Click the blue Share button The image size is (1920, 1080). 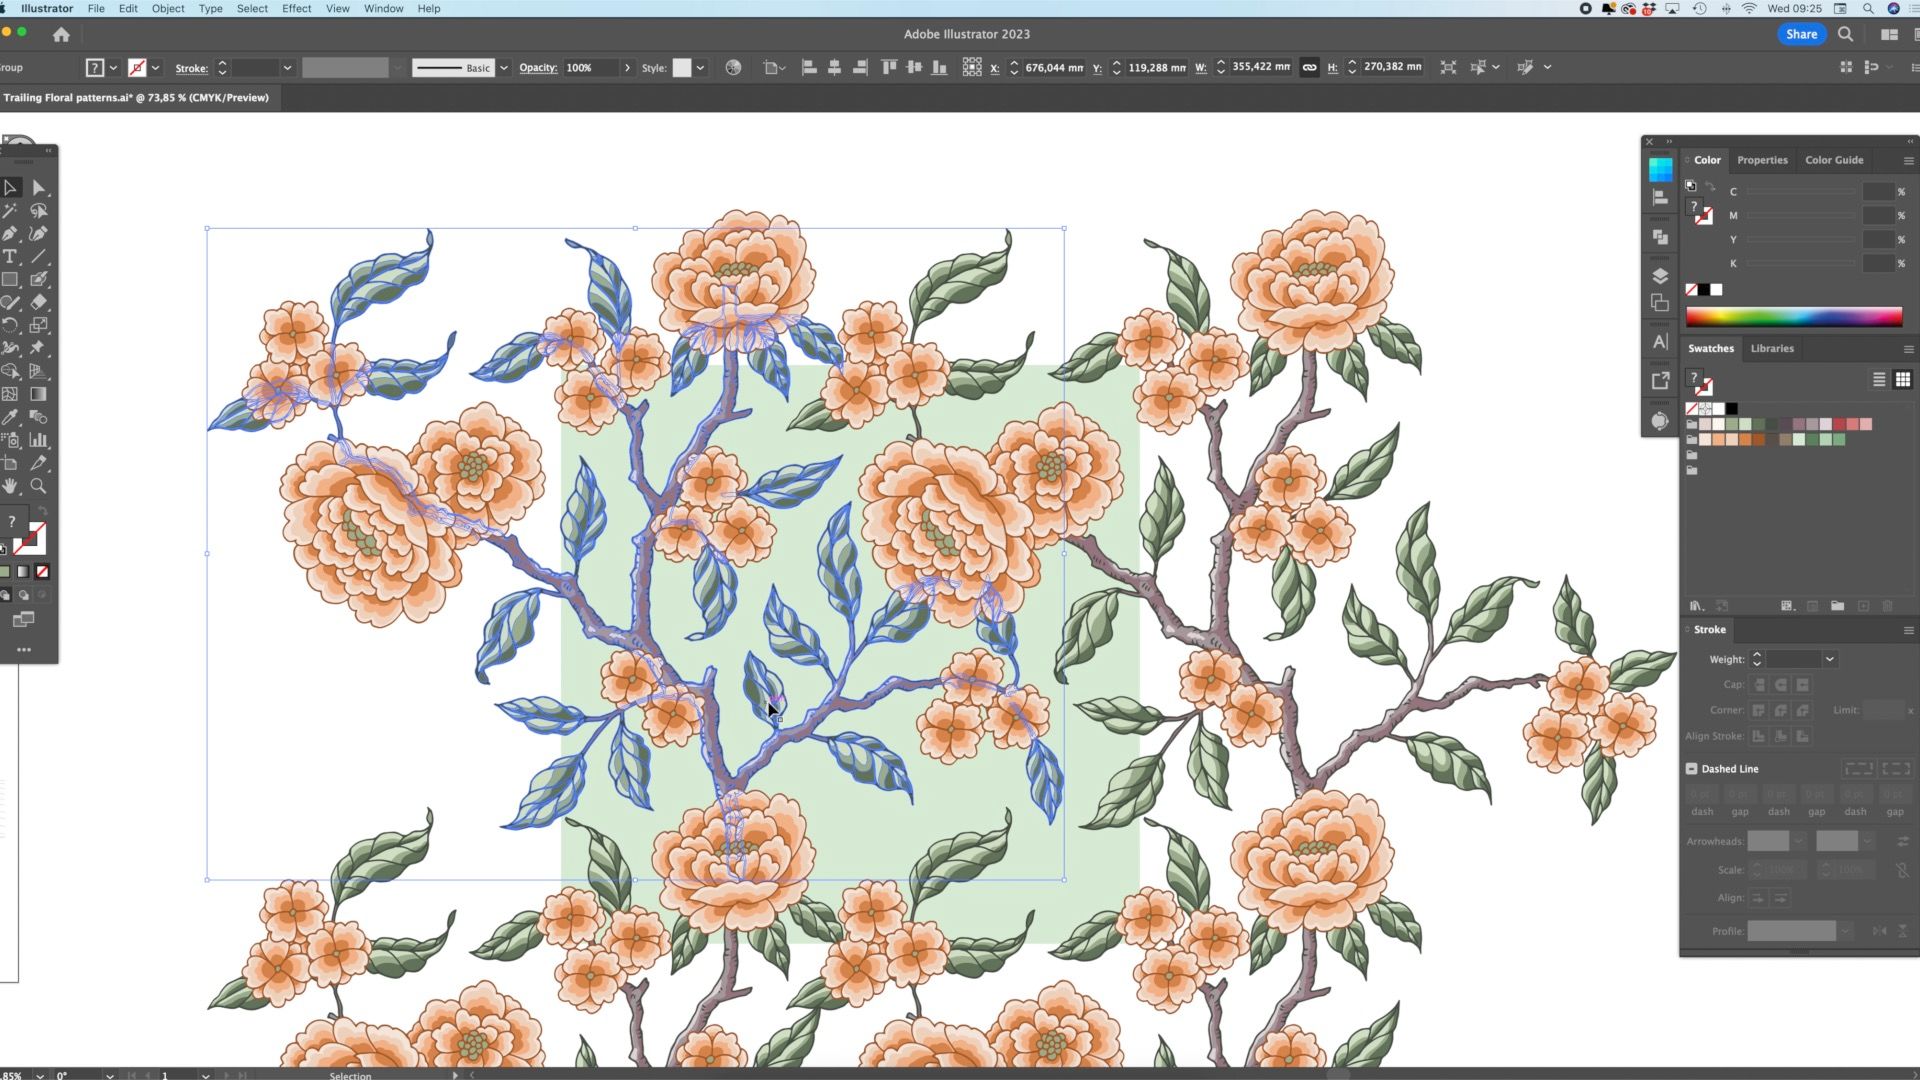click(1802, 34)
